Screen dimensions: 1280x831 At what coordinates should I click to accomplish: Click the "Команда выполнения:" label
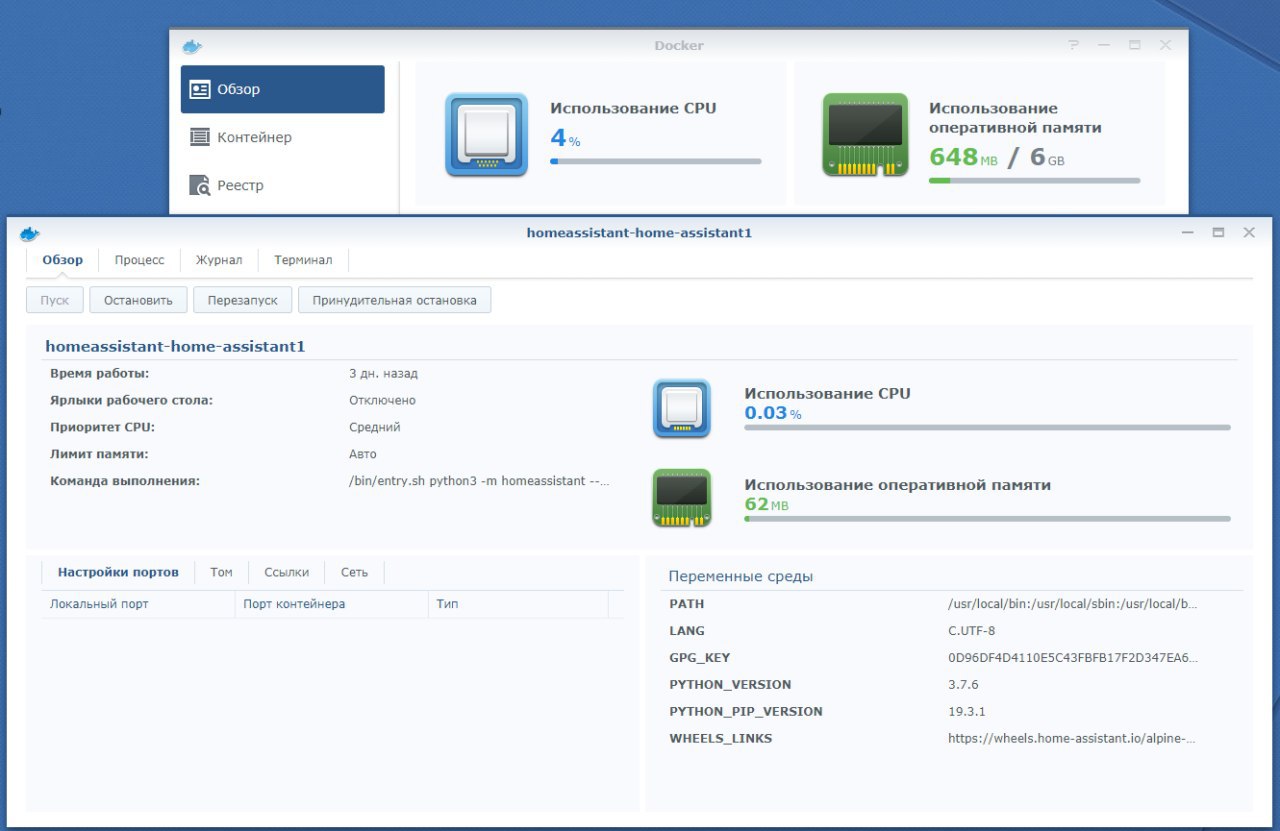pyautogui.click(x=125, y=481)
